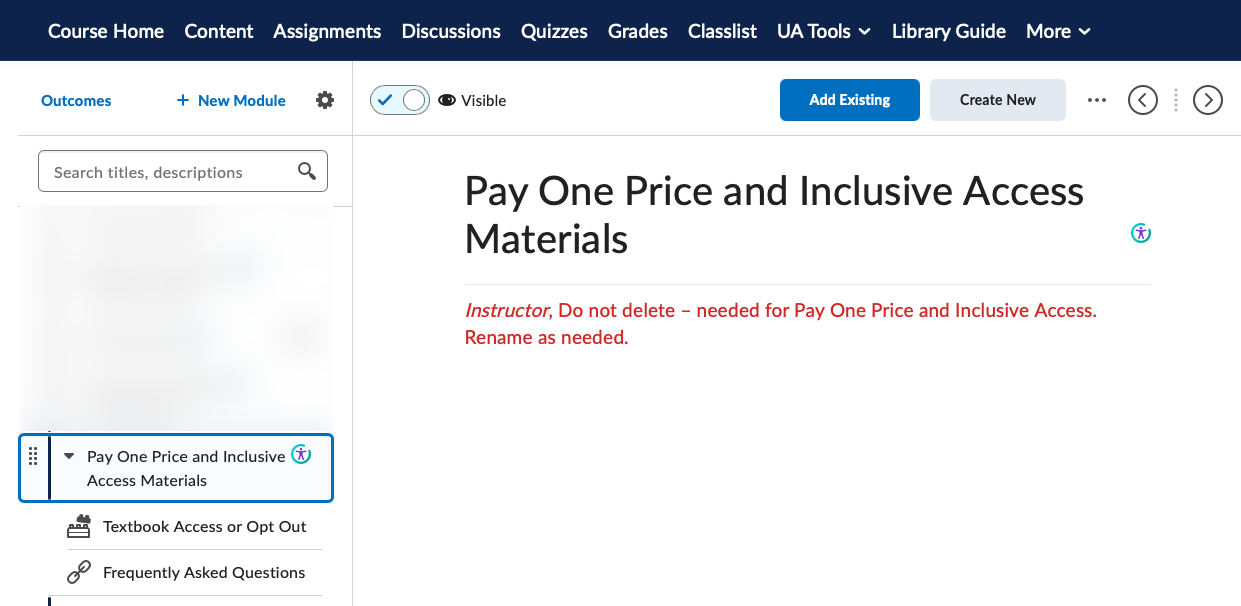This screenshot has height=606, width=1241.
Task: Click the plus icon for New Module
Action: click(182, 100)
